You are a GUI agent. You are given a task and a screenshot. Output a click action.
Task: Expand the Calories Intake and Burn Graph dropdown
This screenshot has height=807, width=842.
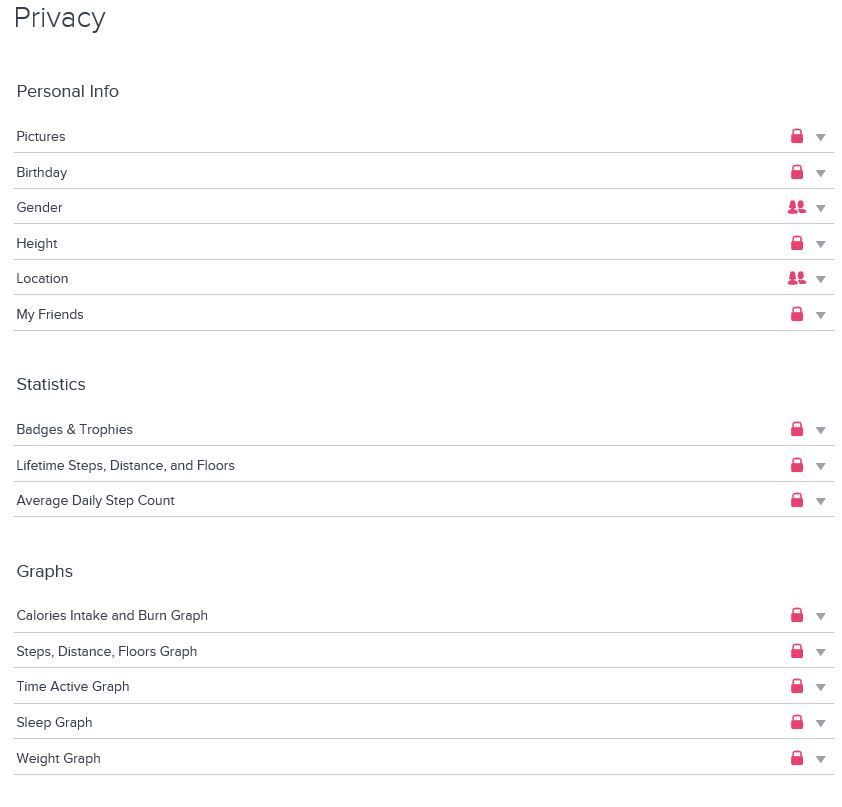[821, 616]
